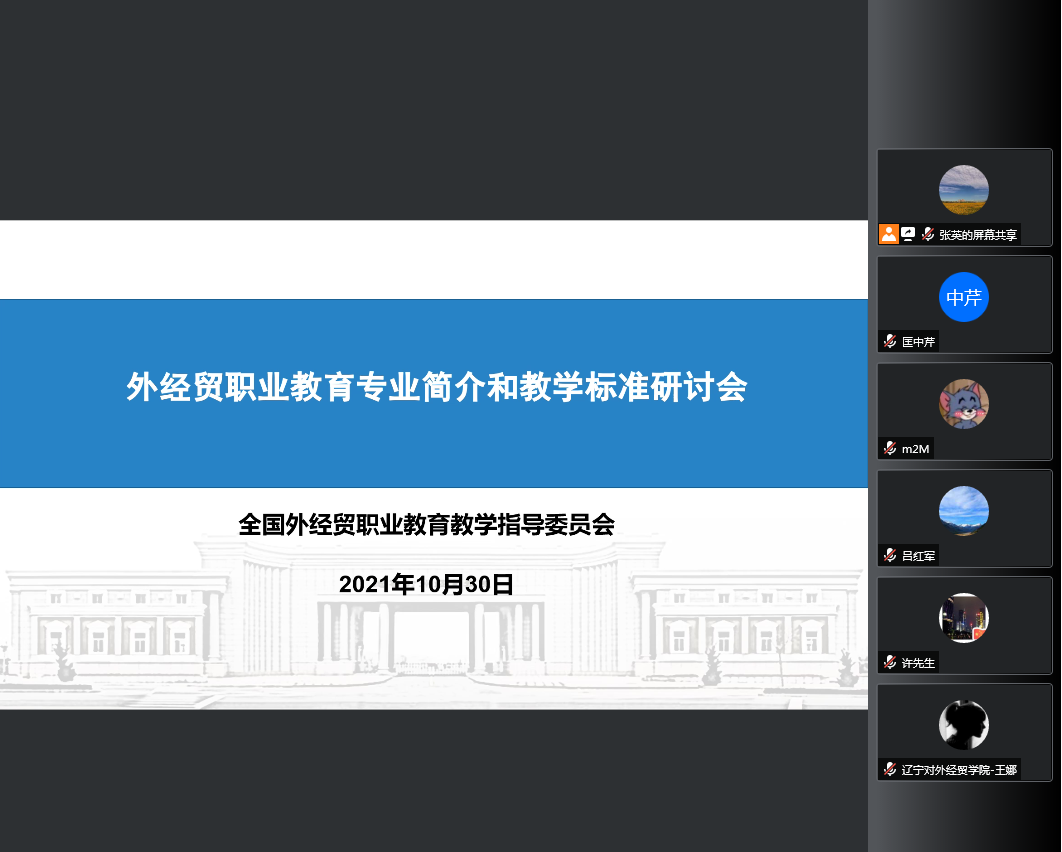
Task: Select the participant name m2M
Action: coord(915,449)
